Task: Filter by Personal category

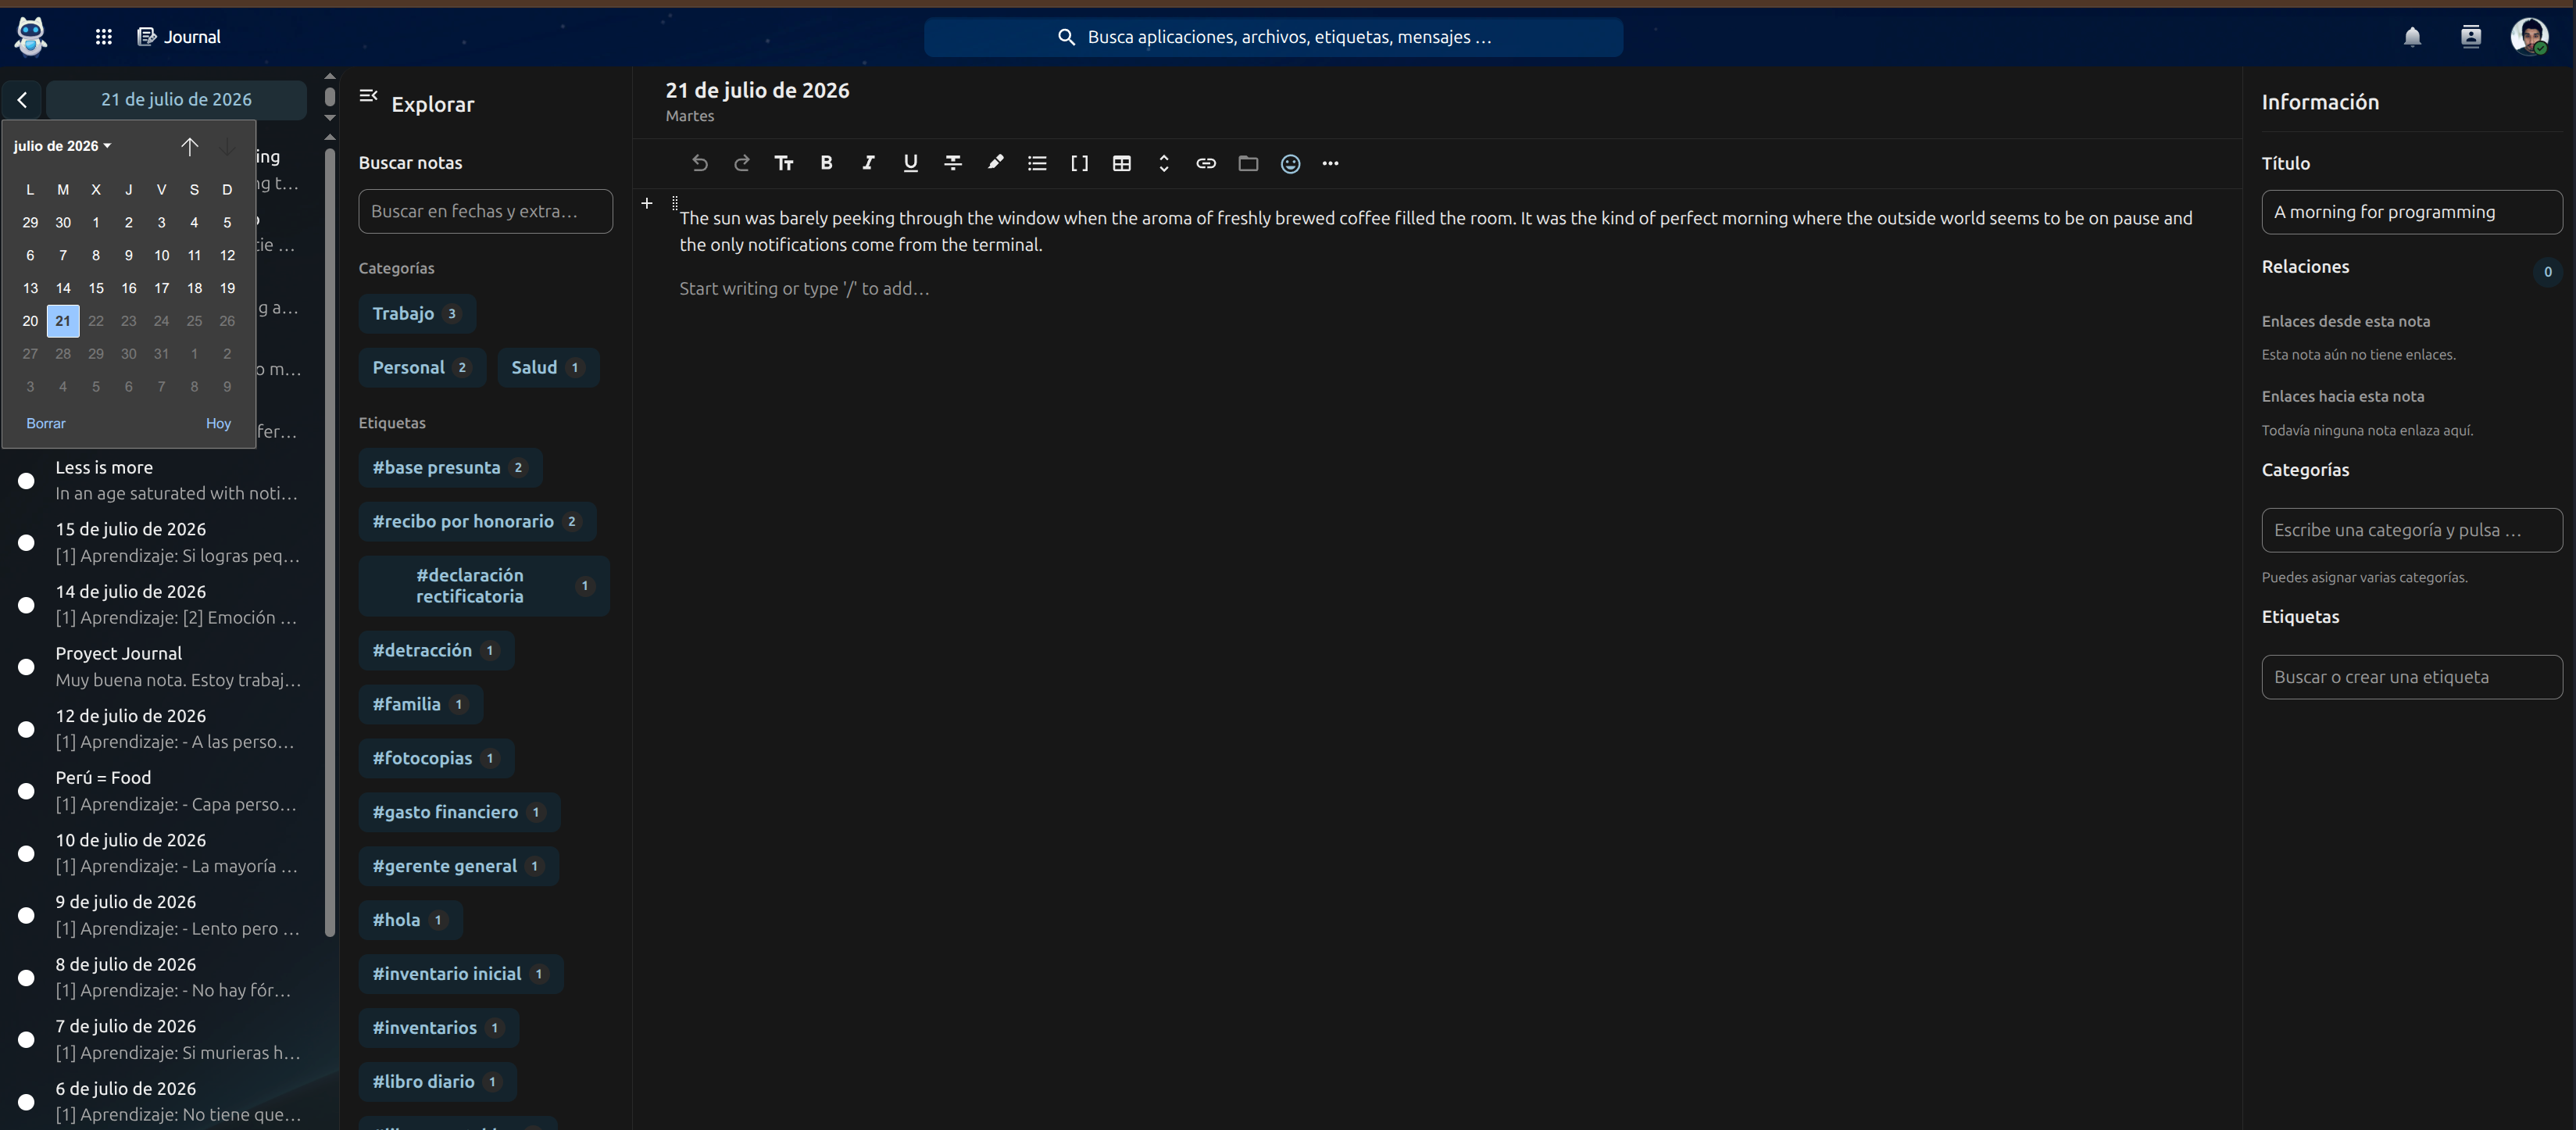Action: 422,367
